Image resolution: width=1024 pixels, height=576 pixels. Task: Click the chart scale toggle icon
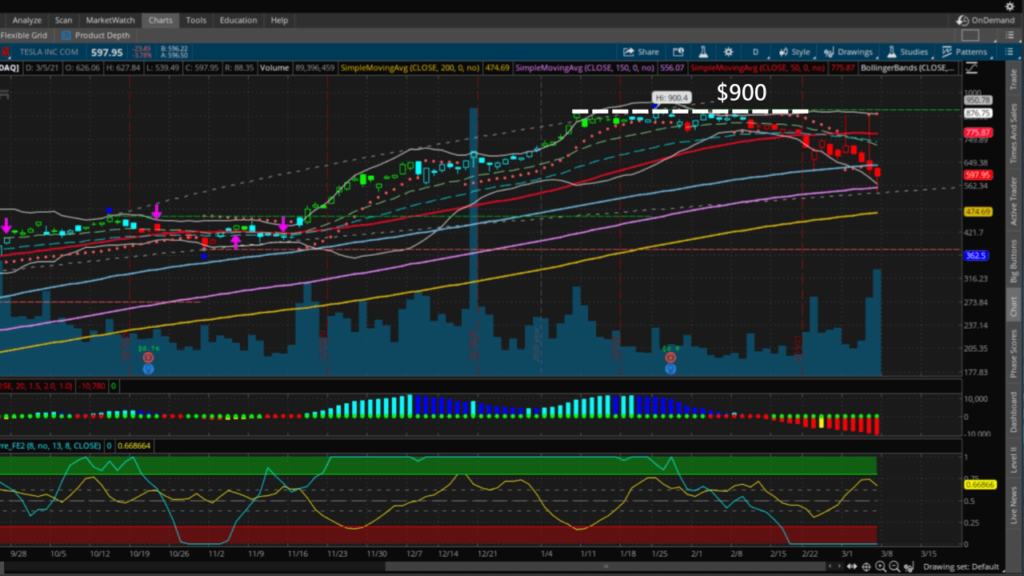click(972, 67)
